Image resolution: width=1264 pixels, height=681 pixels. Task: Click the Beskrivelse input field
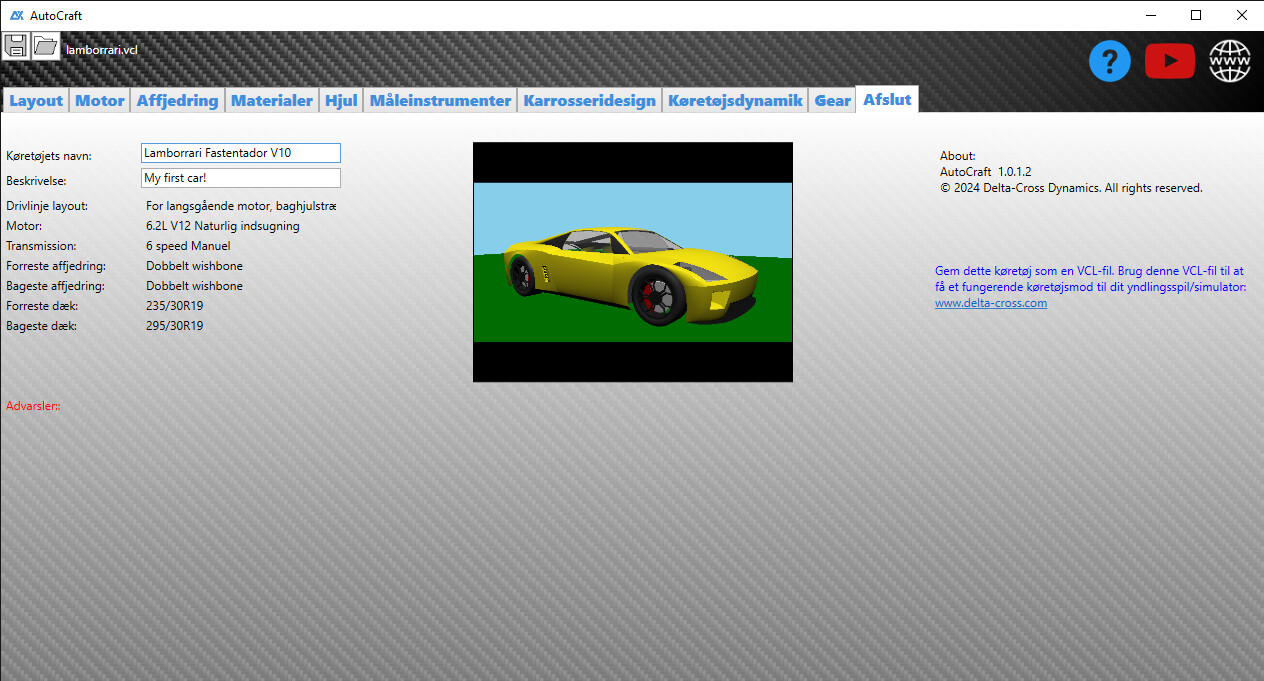pyautogui.click(x=240, y=178)
